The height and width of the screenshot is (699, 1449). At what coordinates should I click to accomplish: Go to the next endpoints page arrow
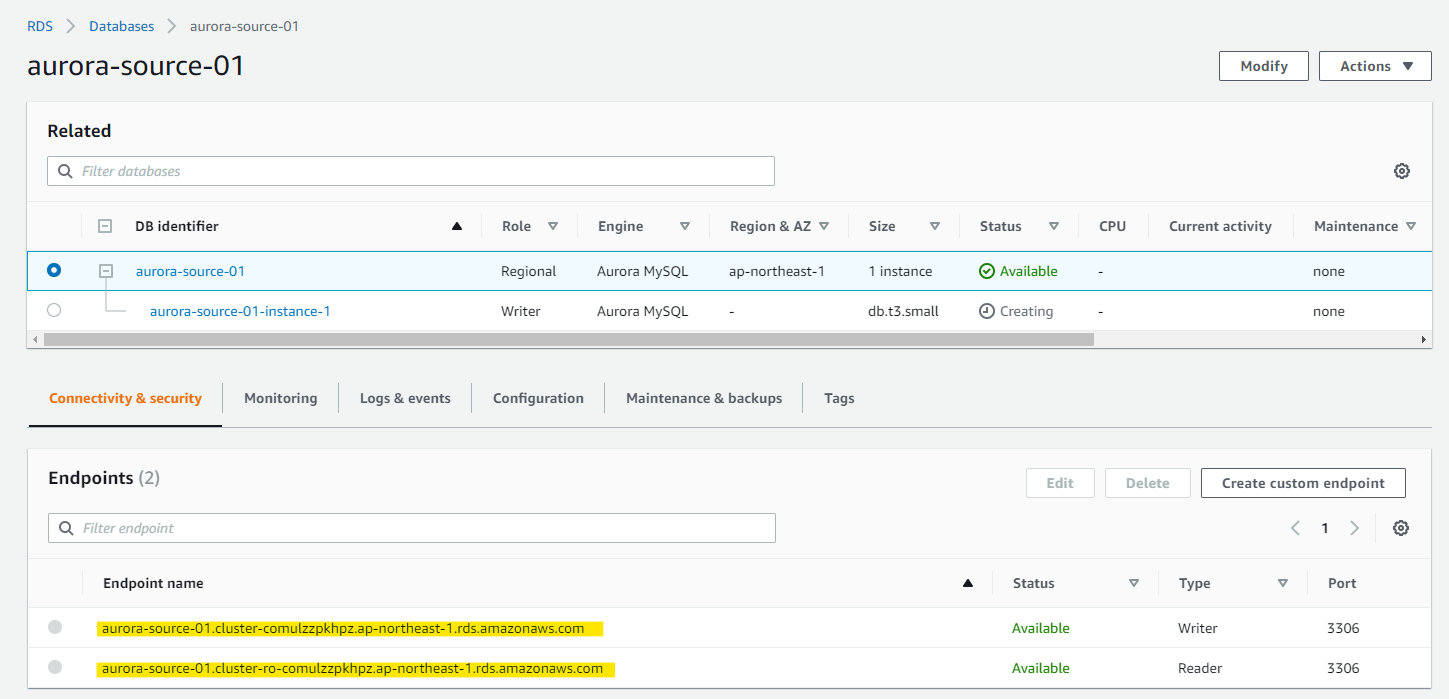[x=1355, y=528]
